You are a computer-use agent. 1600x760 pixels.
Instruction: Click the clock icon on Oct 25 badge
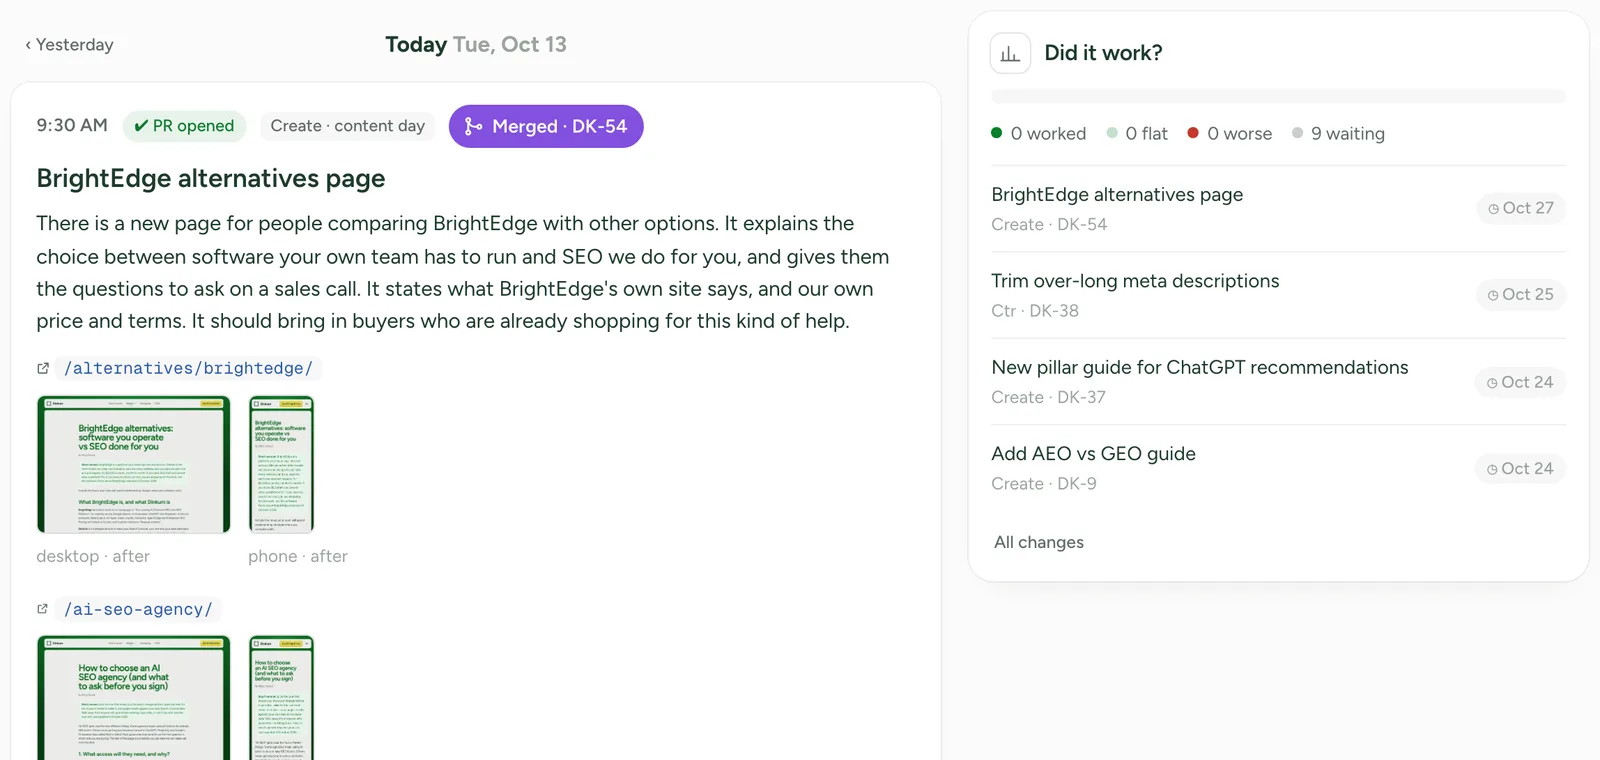pyautogui.click(x=1493, y=295)
